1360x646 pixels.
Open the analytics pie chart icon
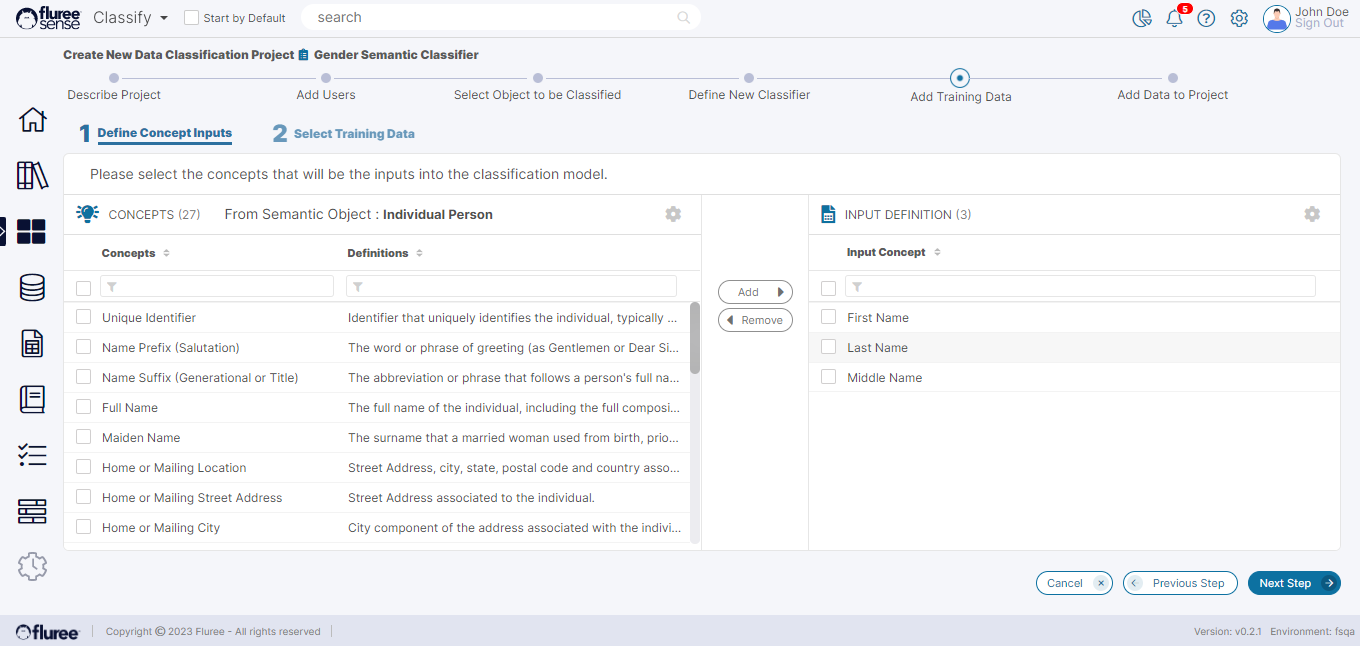point(1142,18)
